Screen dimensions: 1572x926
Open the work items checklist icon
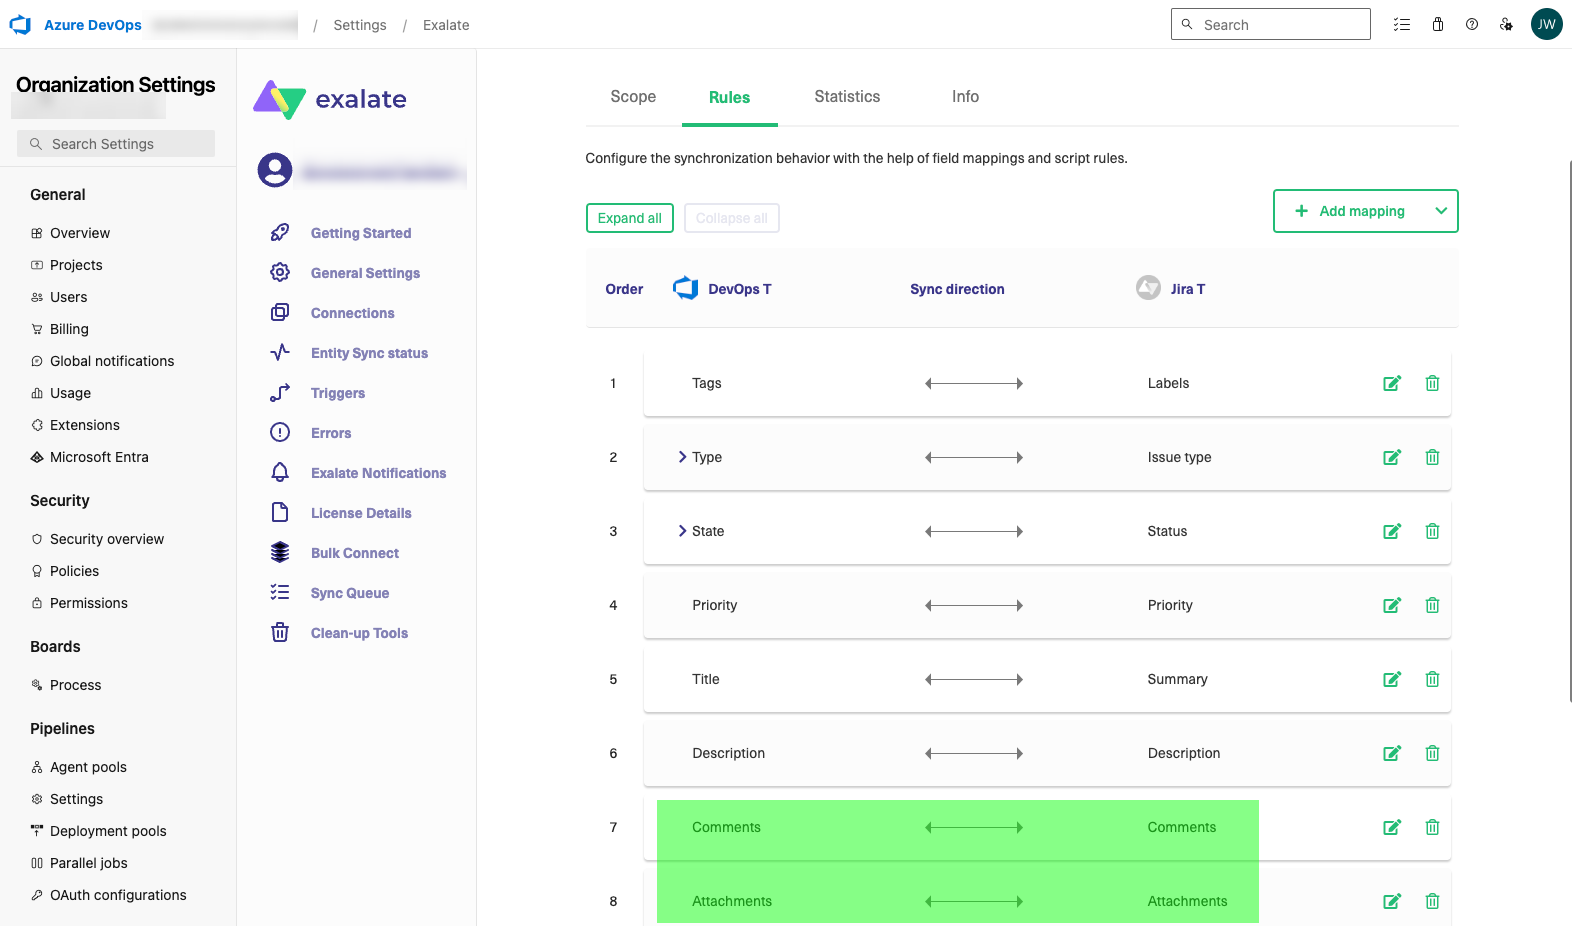(x=1402, y=24)
